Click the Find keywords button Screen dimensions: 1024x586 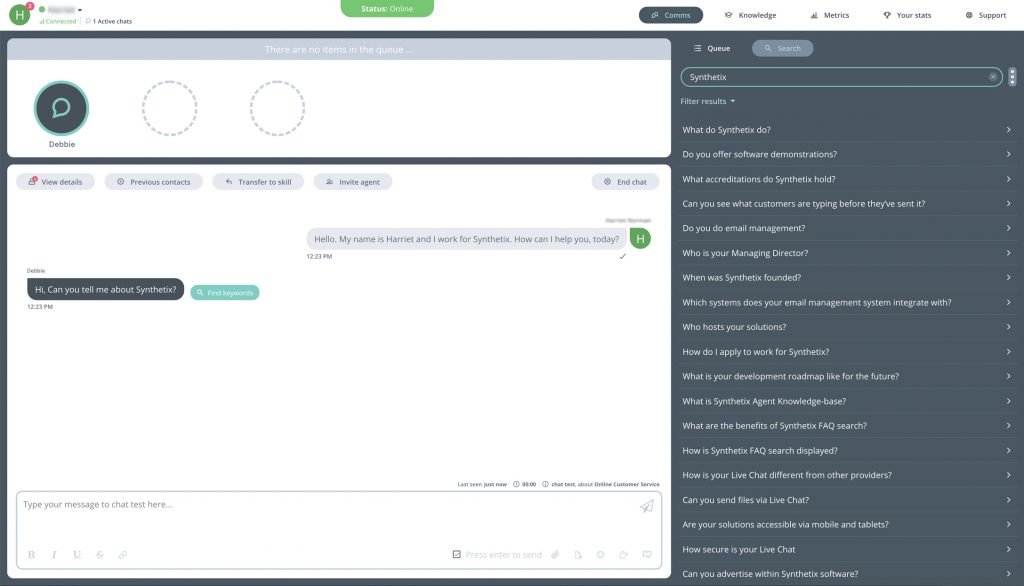coord(225,293)
